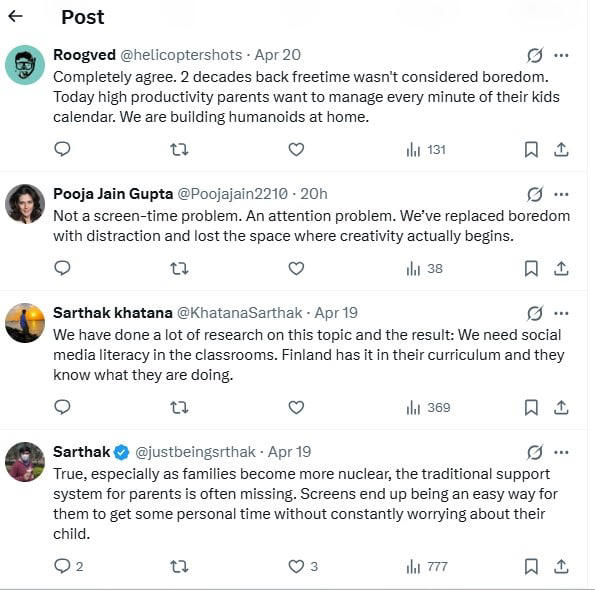Share Pooja Jain Gupta's post
Image resolution: width=595 pixels, height=590 pixels.
pos(561,269)
